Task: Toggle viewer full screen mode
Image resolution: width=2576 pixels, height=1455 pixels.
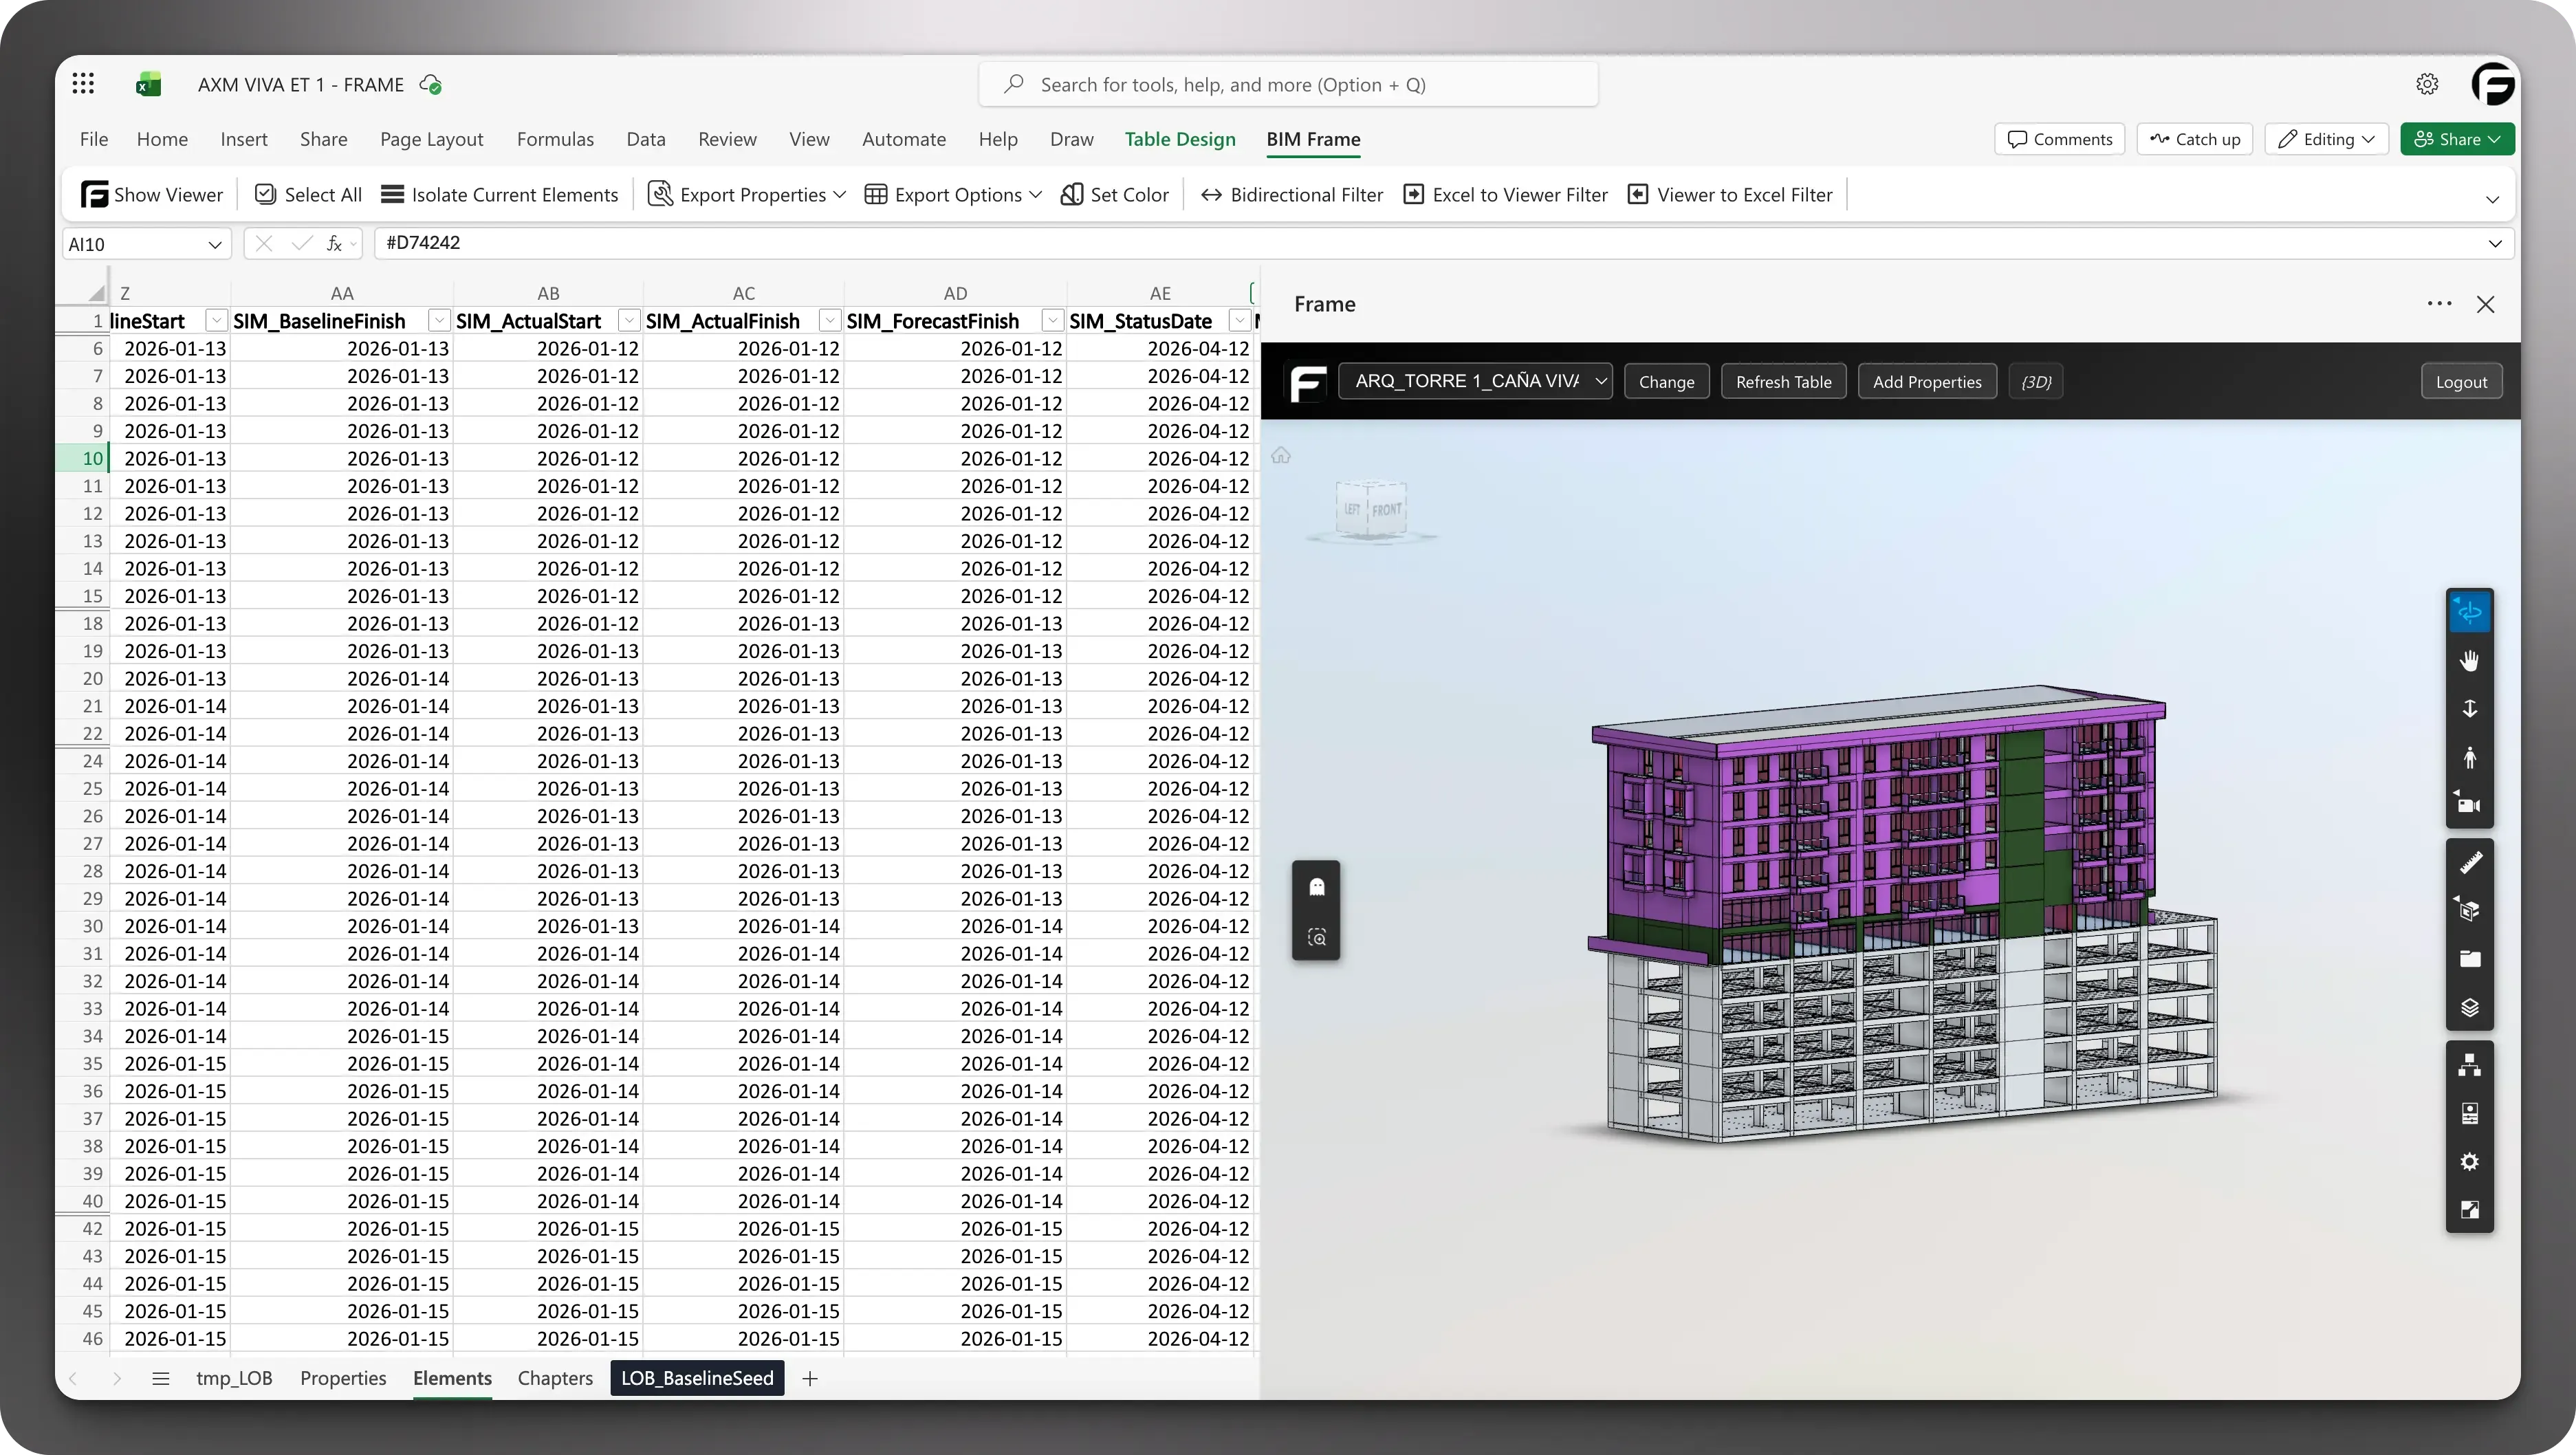Action: (2469, 1210)
